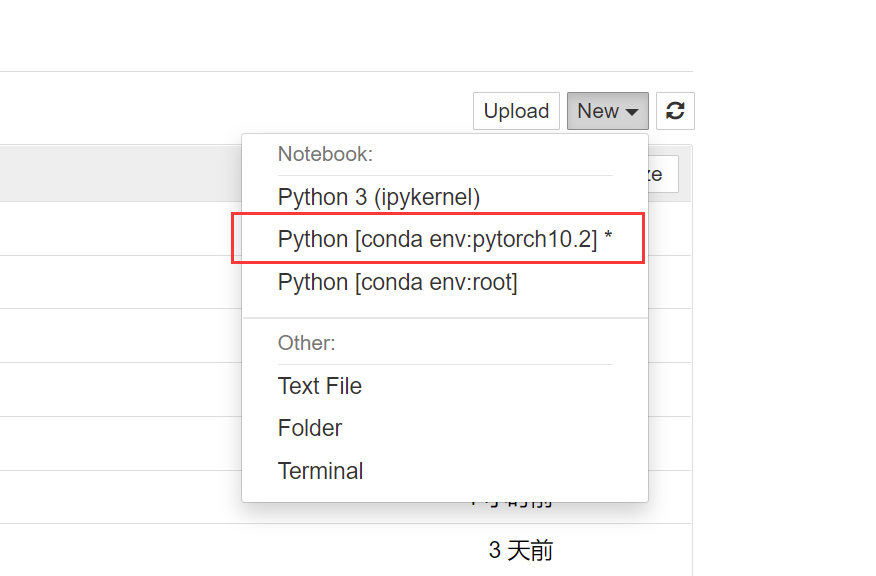Choose Python [conda env:root] notebook

(x=397, y=282)
